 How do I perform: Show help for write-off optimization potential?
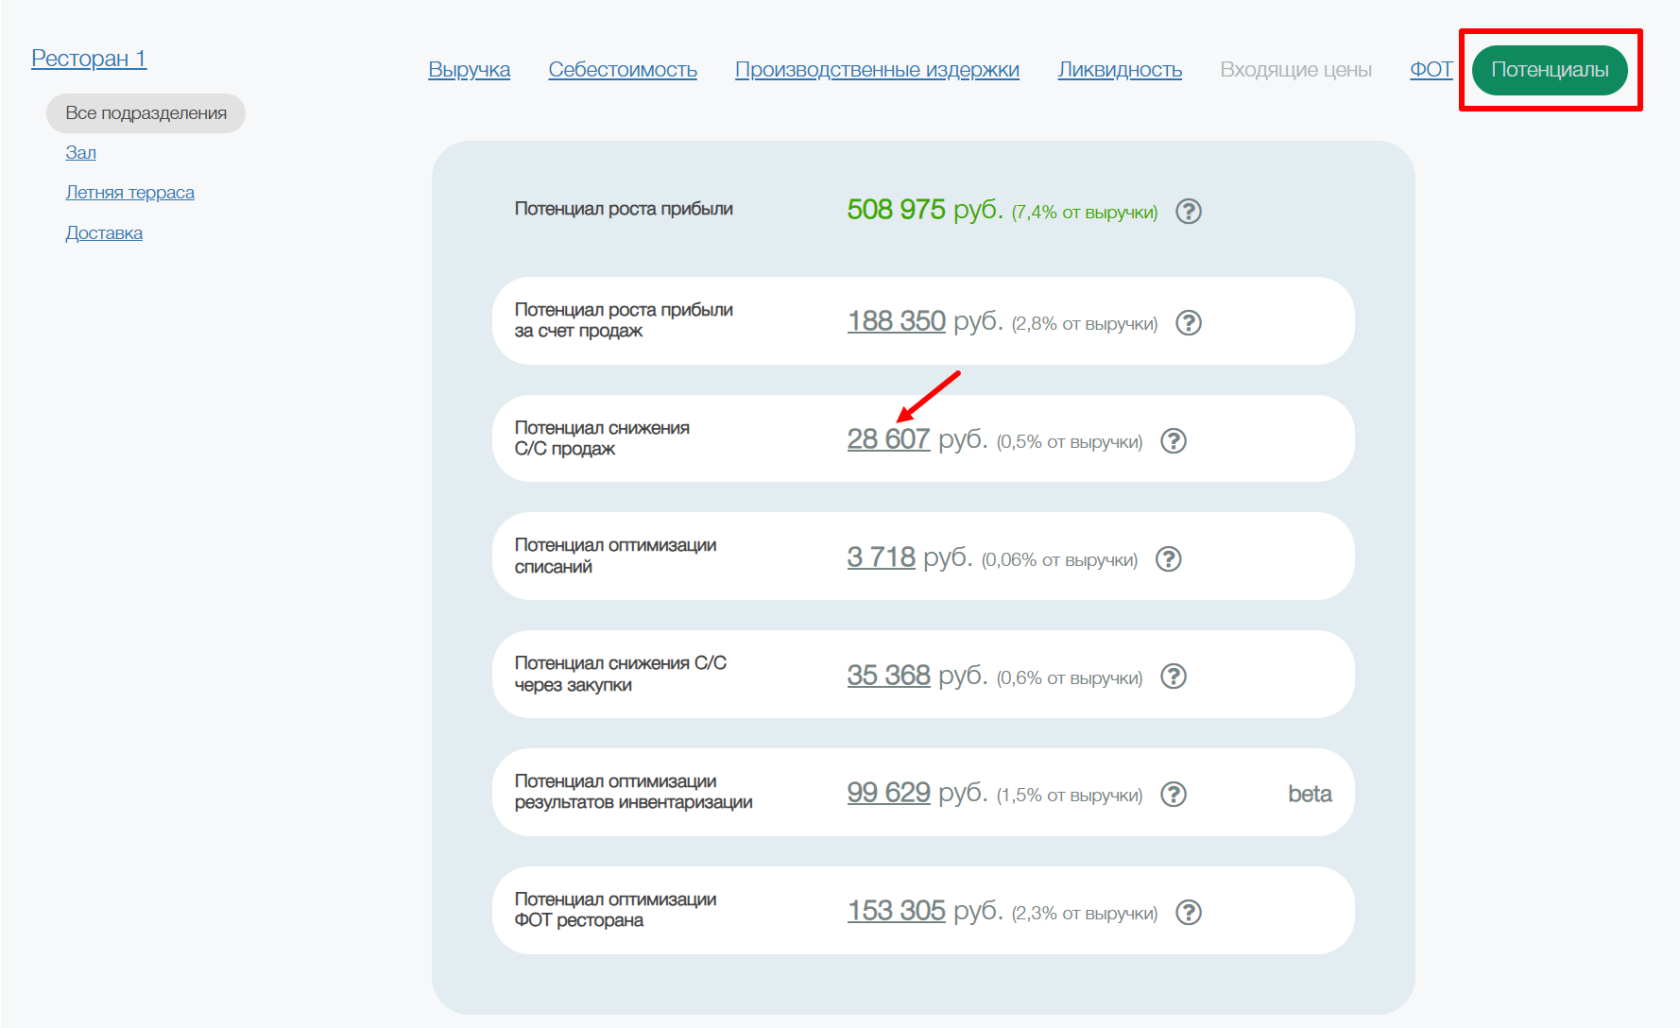1168,559
